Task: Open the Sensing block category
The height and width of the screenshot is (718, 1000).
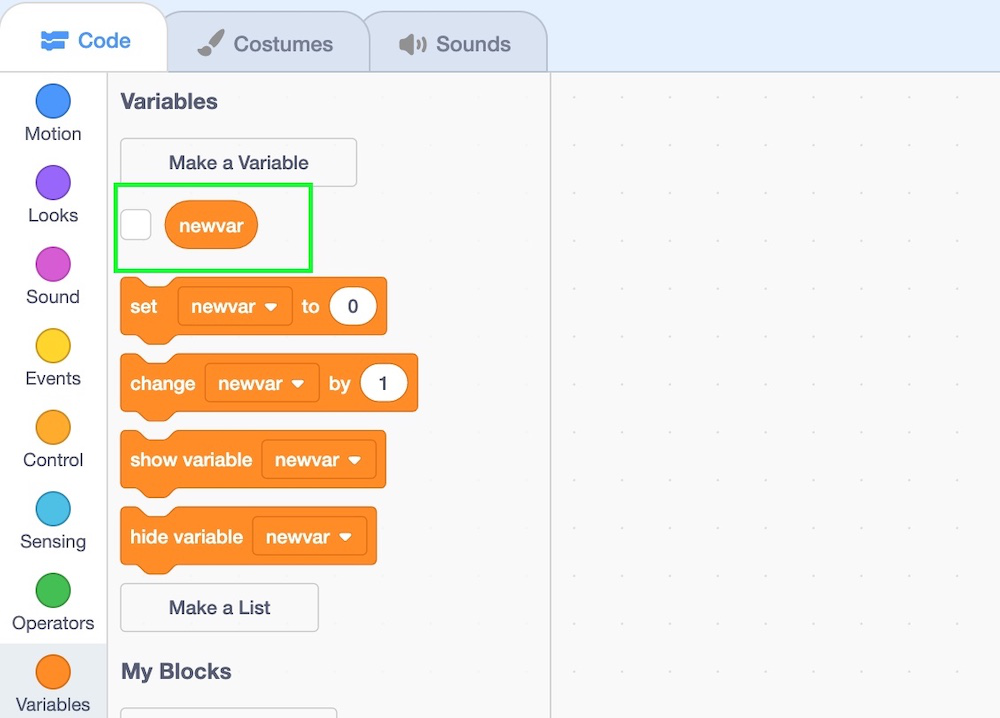Action: 53,522
